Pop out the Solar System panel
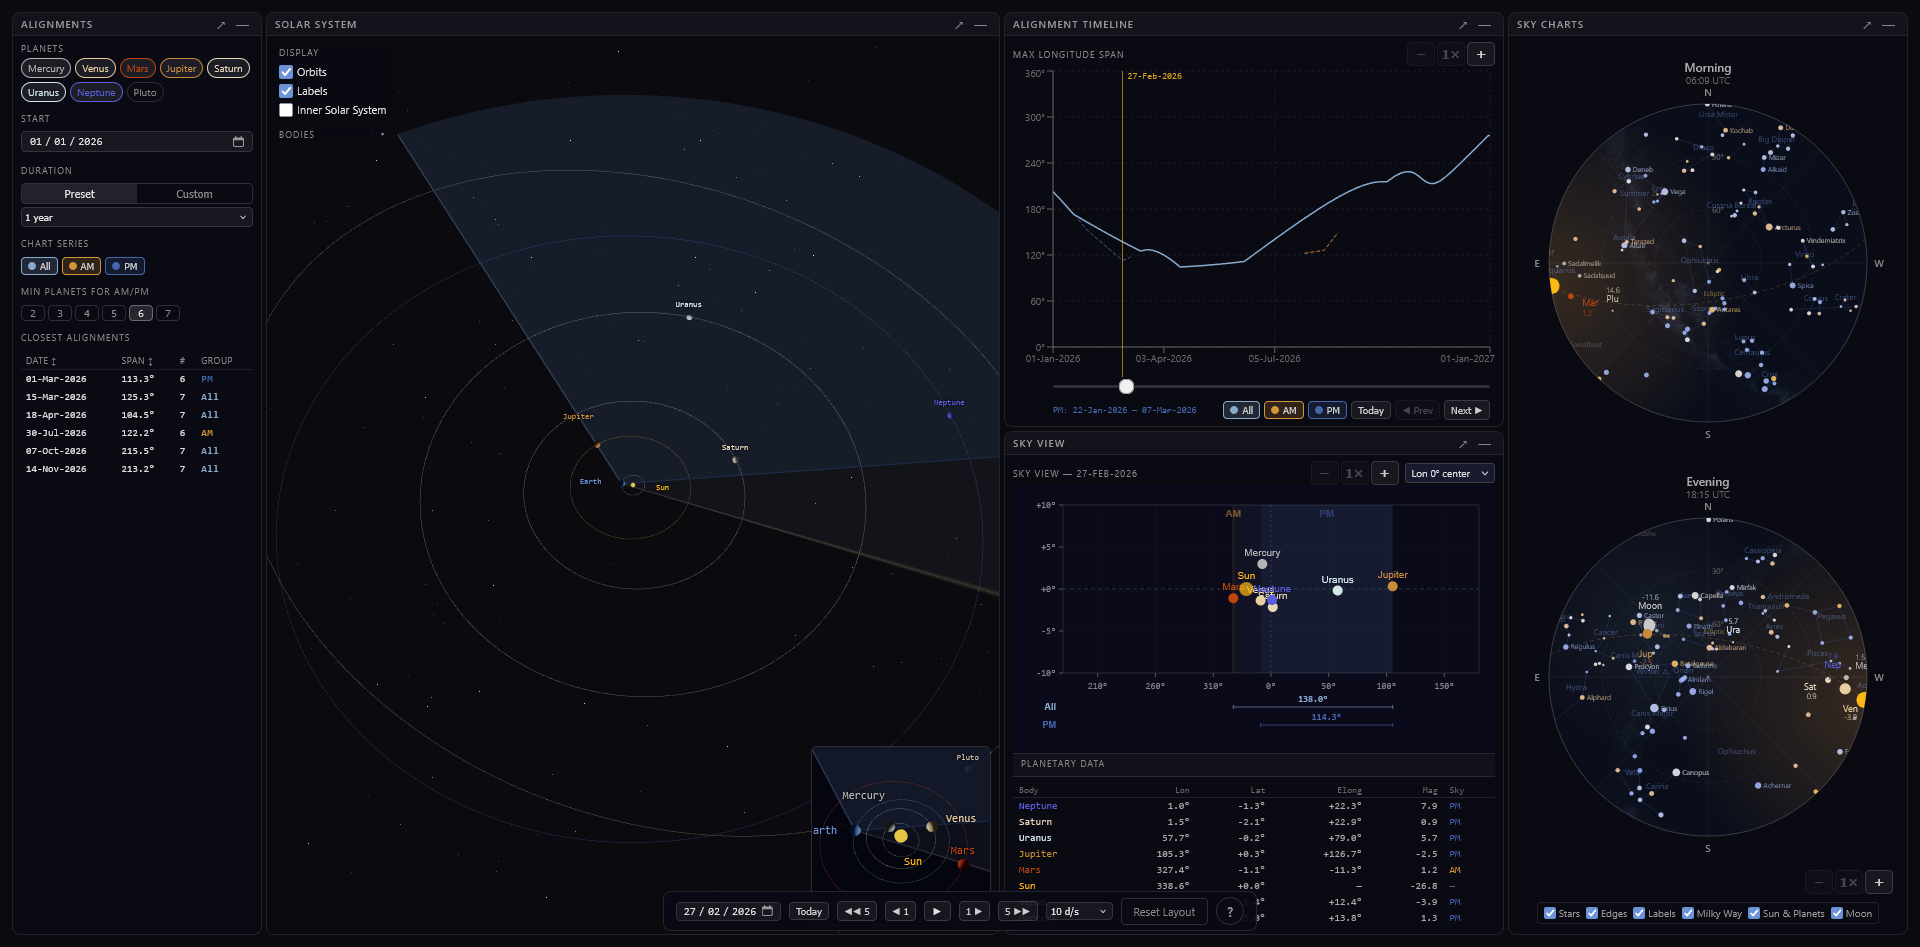The width and height of the screenshot is (1920, 947). [x=958, y=25]
